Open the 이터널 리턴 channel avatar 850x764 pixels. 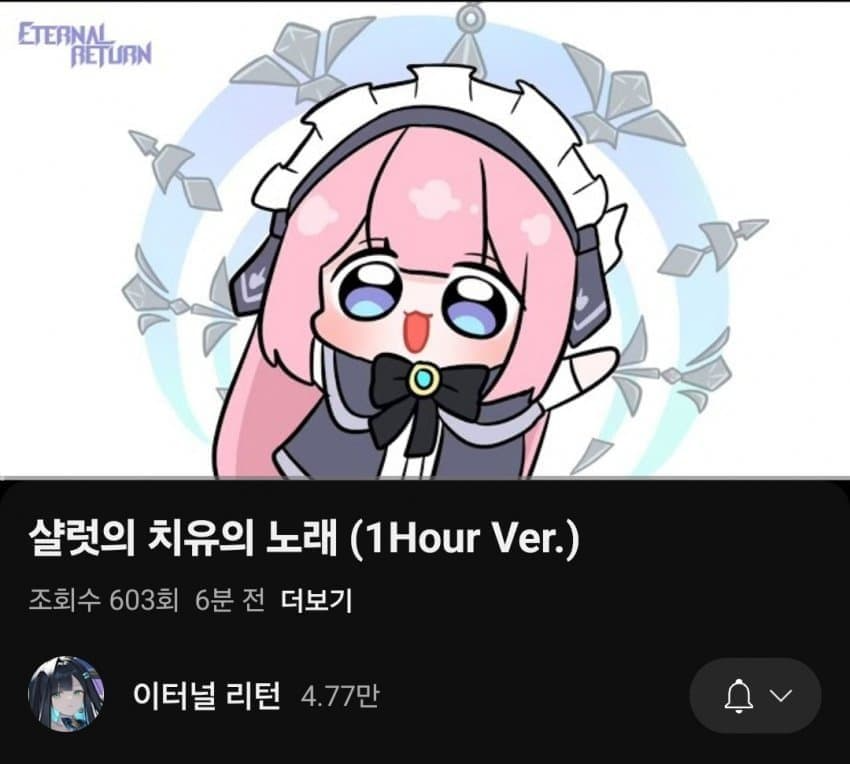click(x=66, y=695)
